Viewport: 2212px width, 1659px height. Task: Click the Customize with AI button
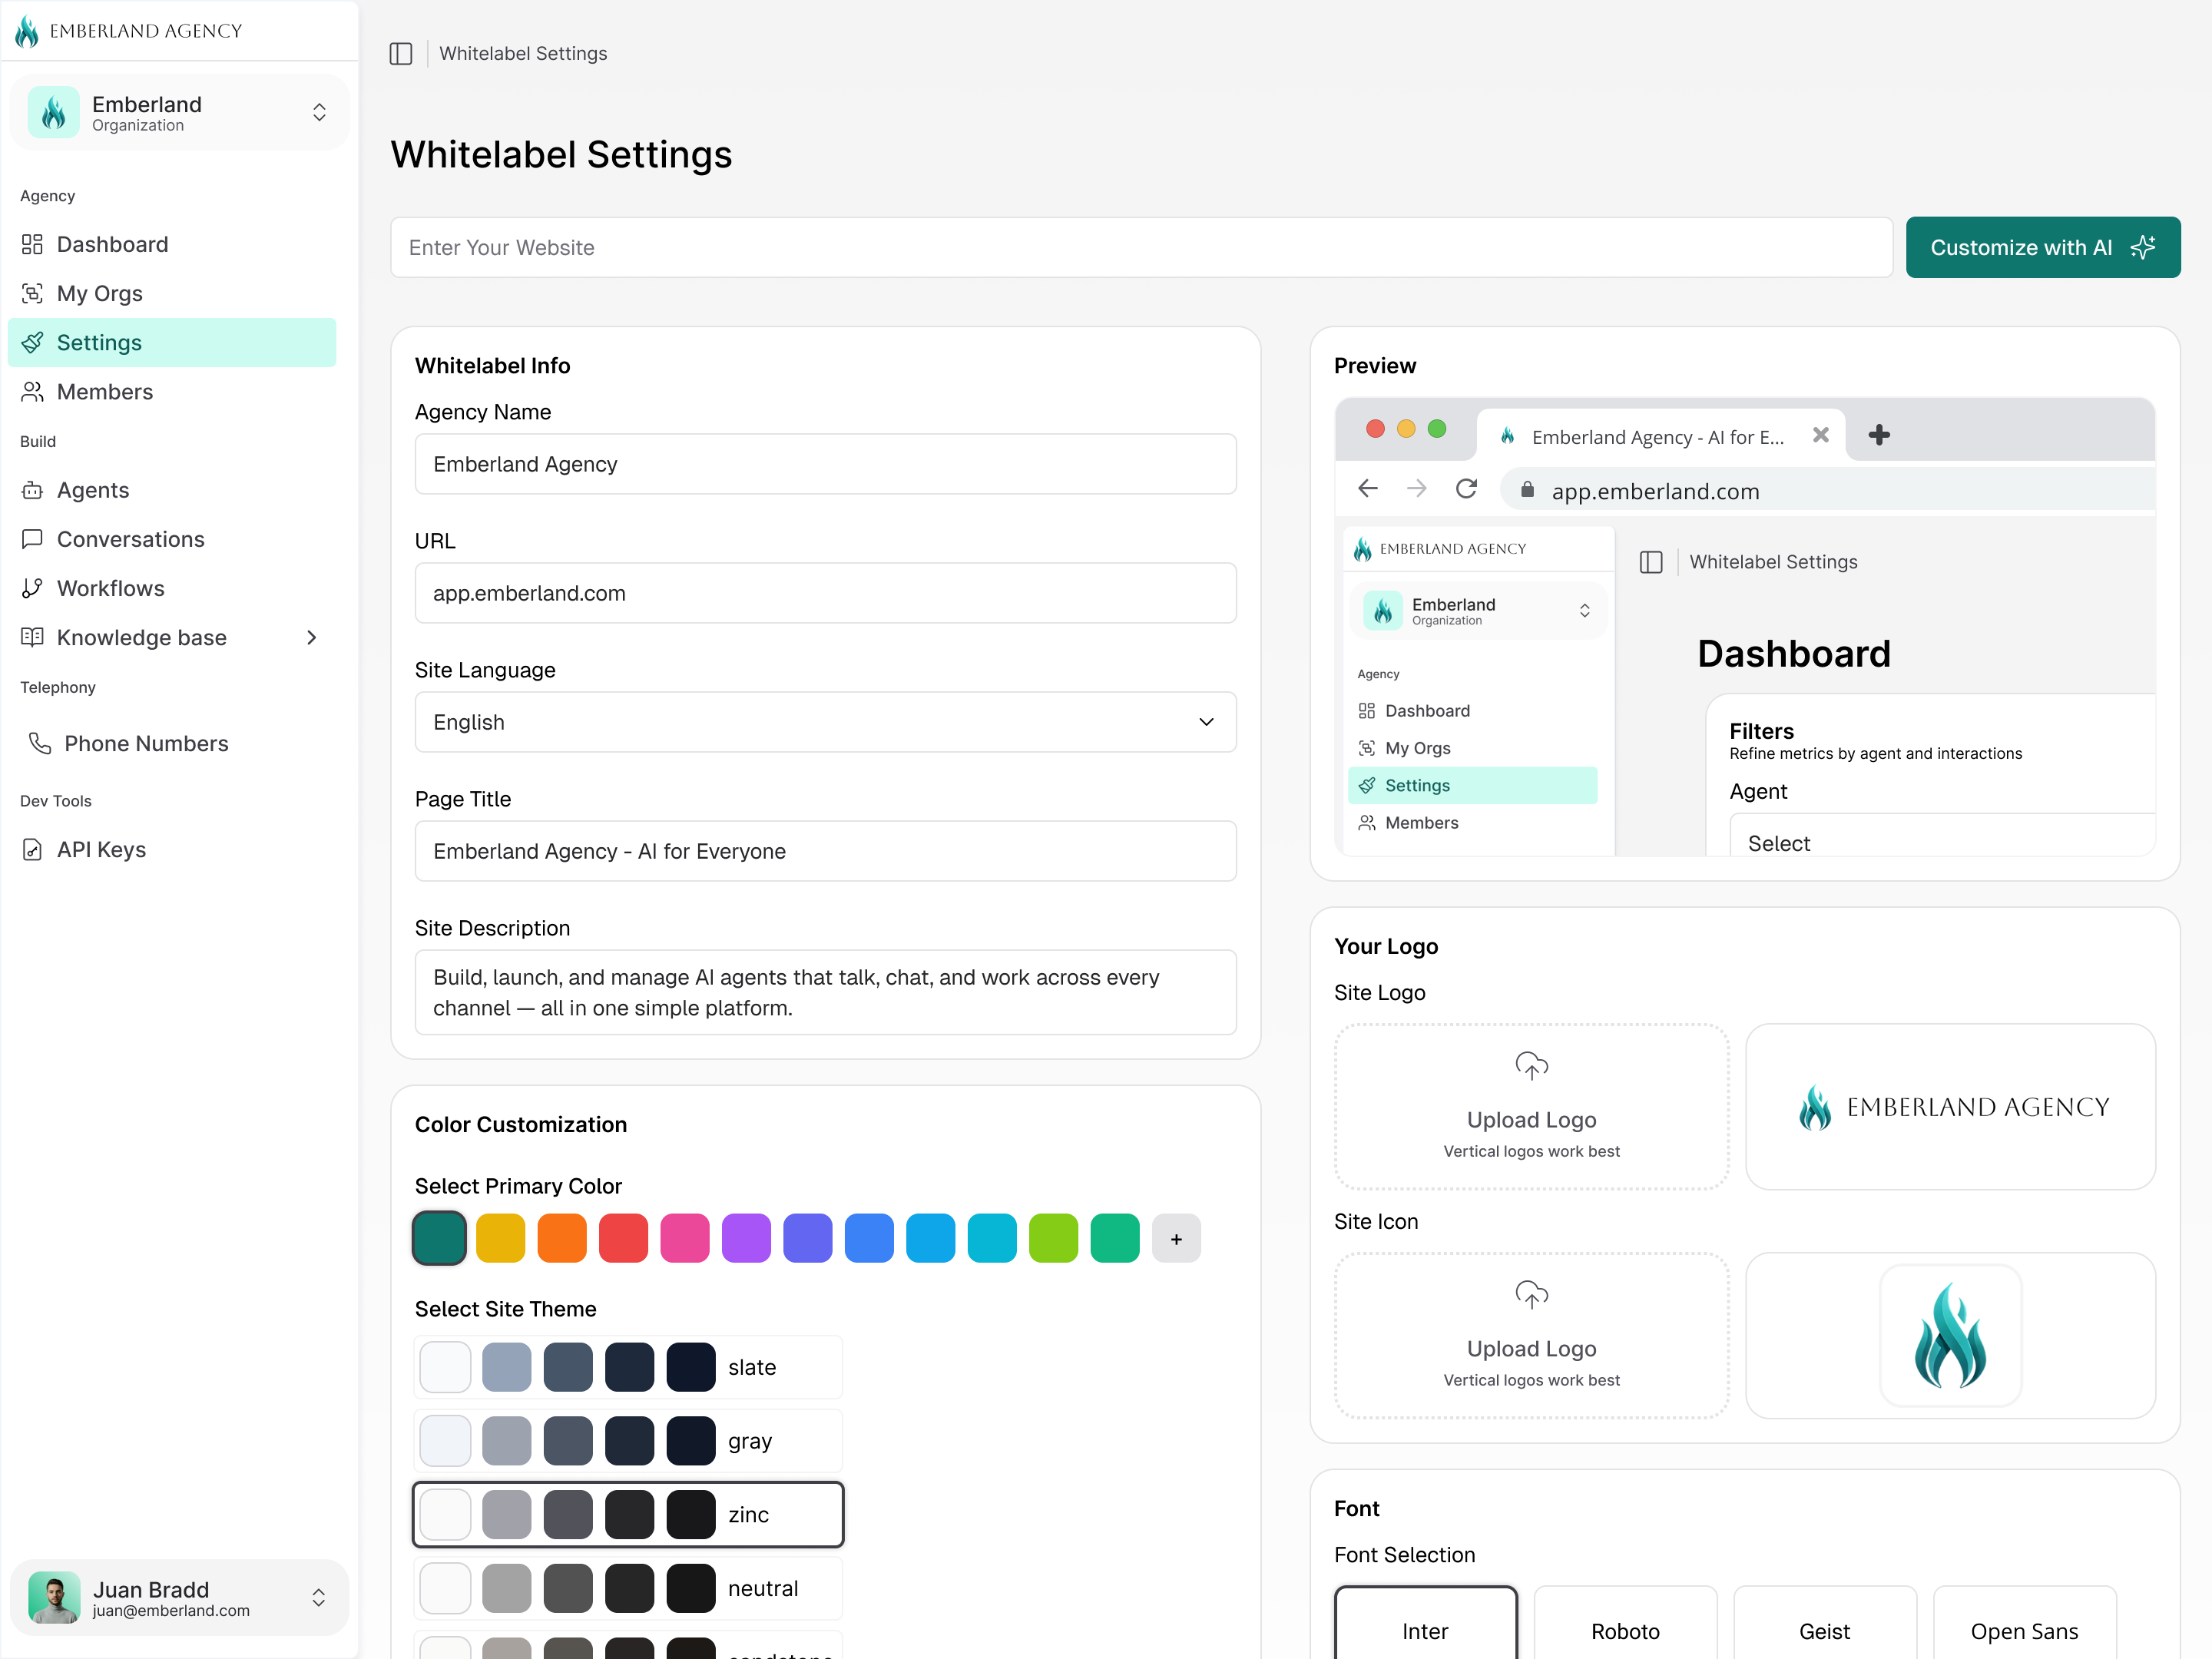(2043, 247)
